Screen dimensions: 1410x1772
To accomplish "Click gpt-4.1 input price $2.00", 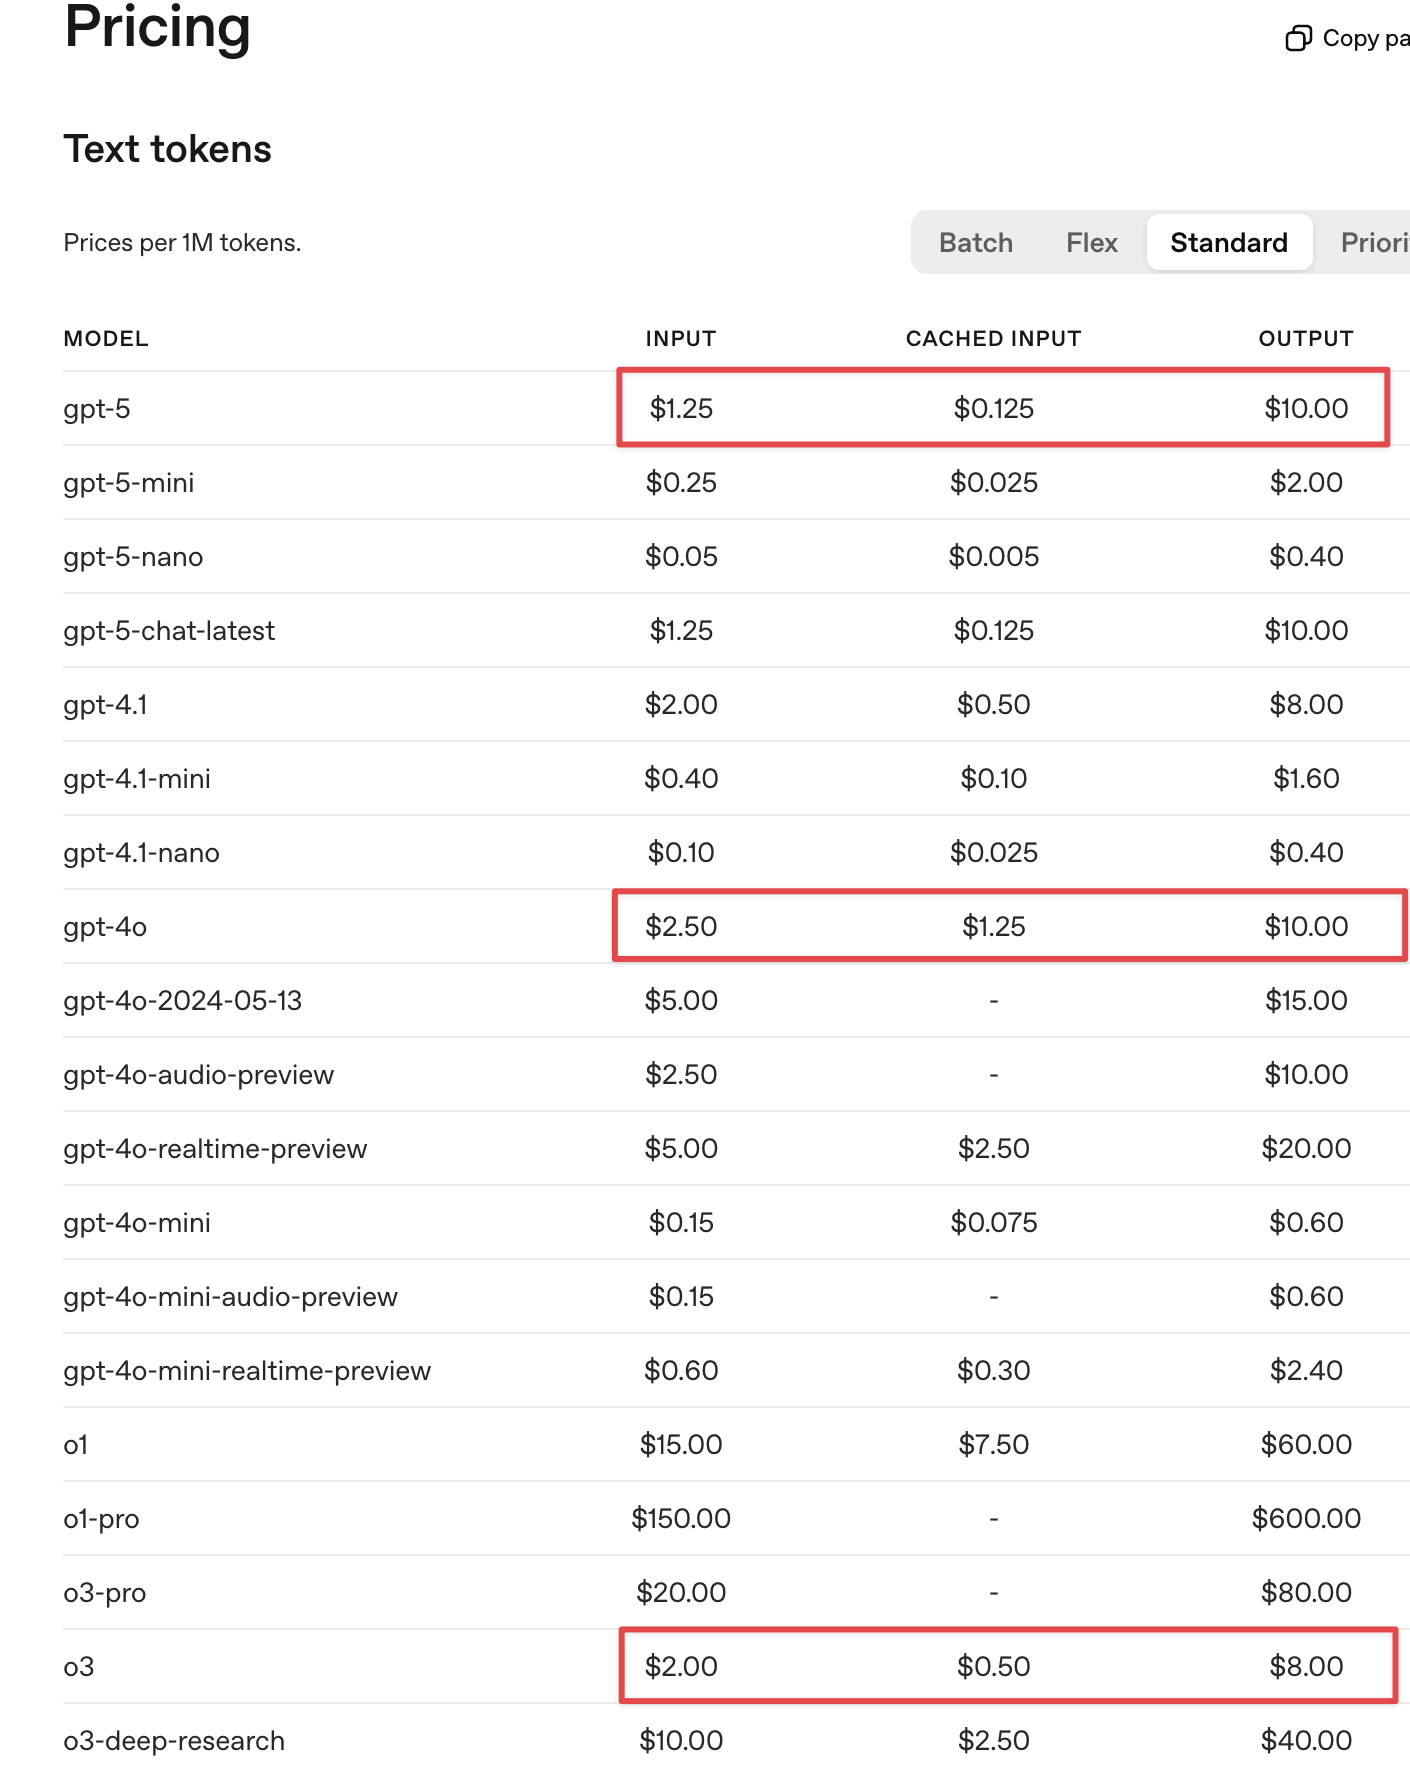I will click(681, 704).
